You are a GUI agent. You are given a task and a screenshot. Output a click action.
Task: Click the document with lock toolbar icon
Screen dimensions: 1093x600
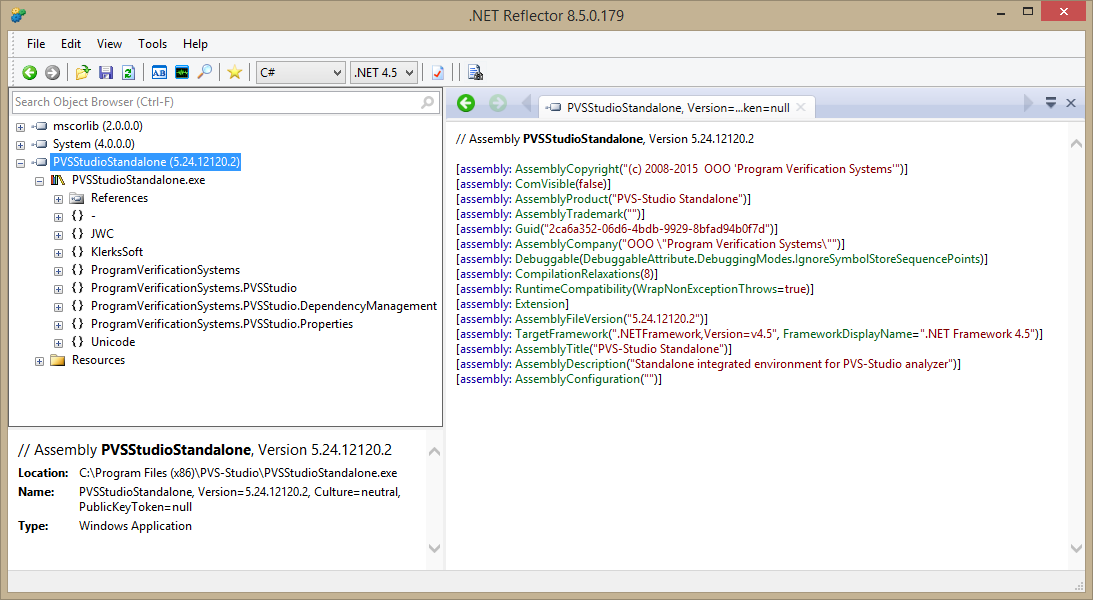point(475,72)
